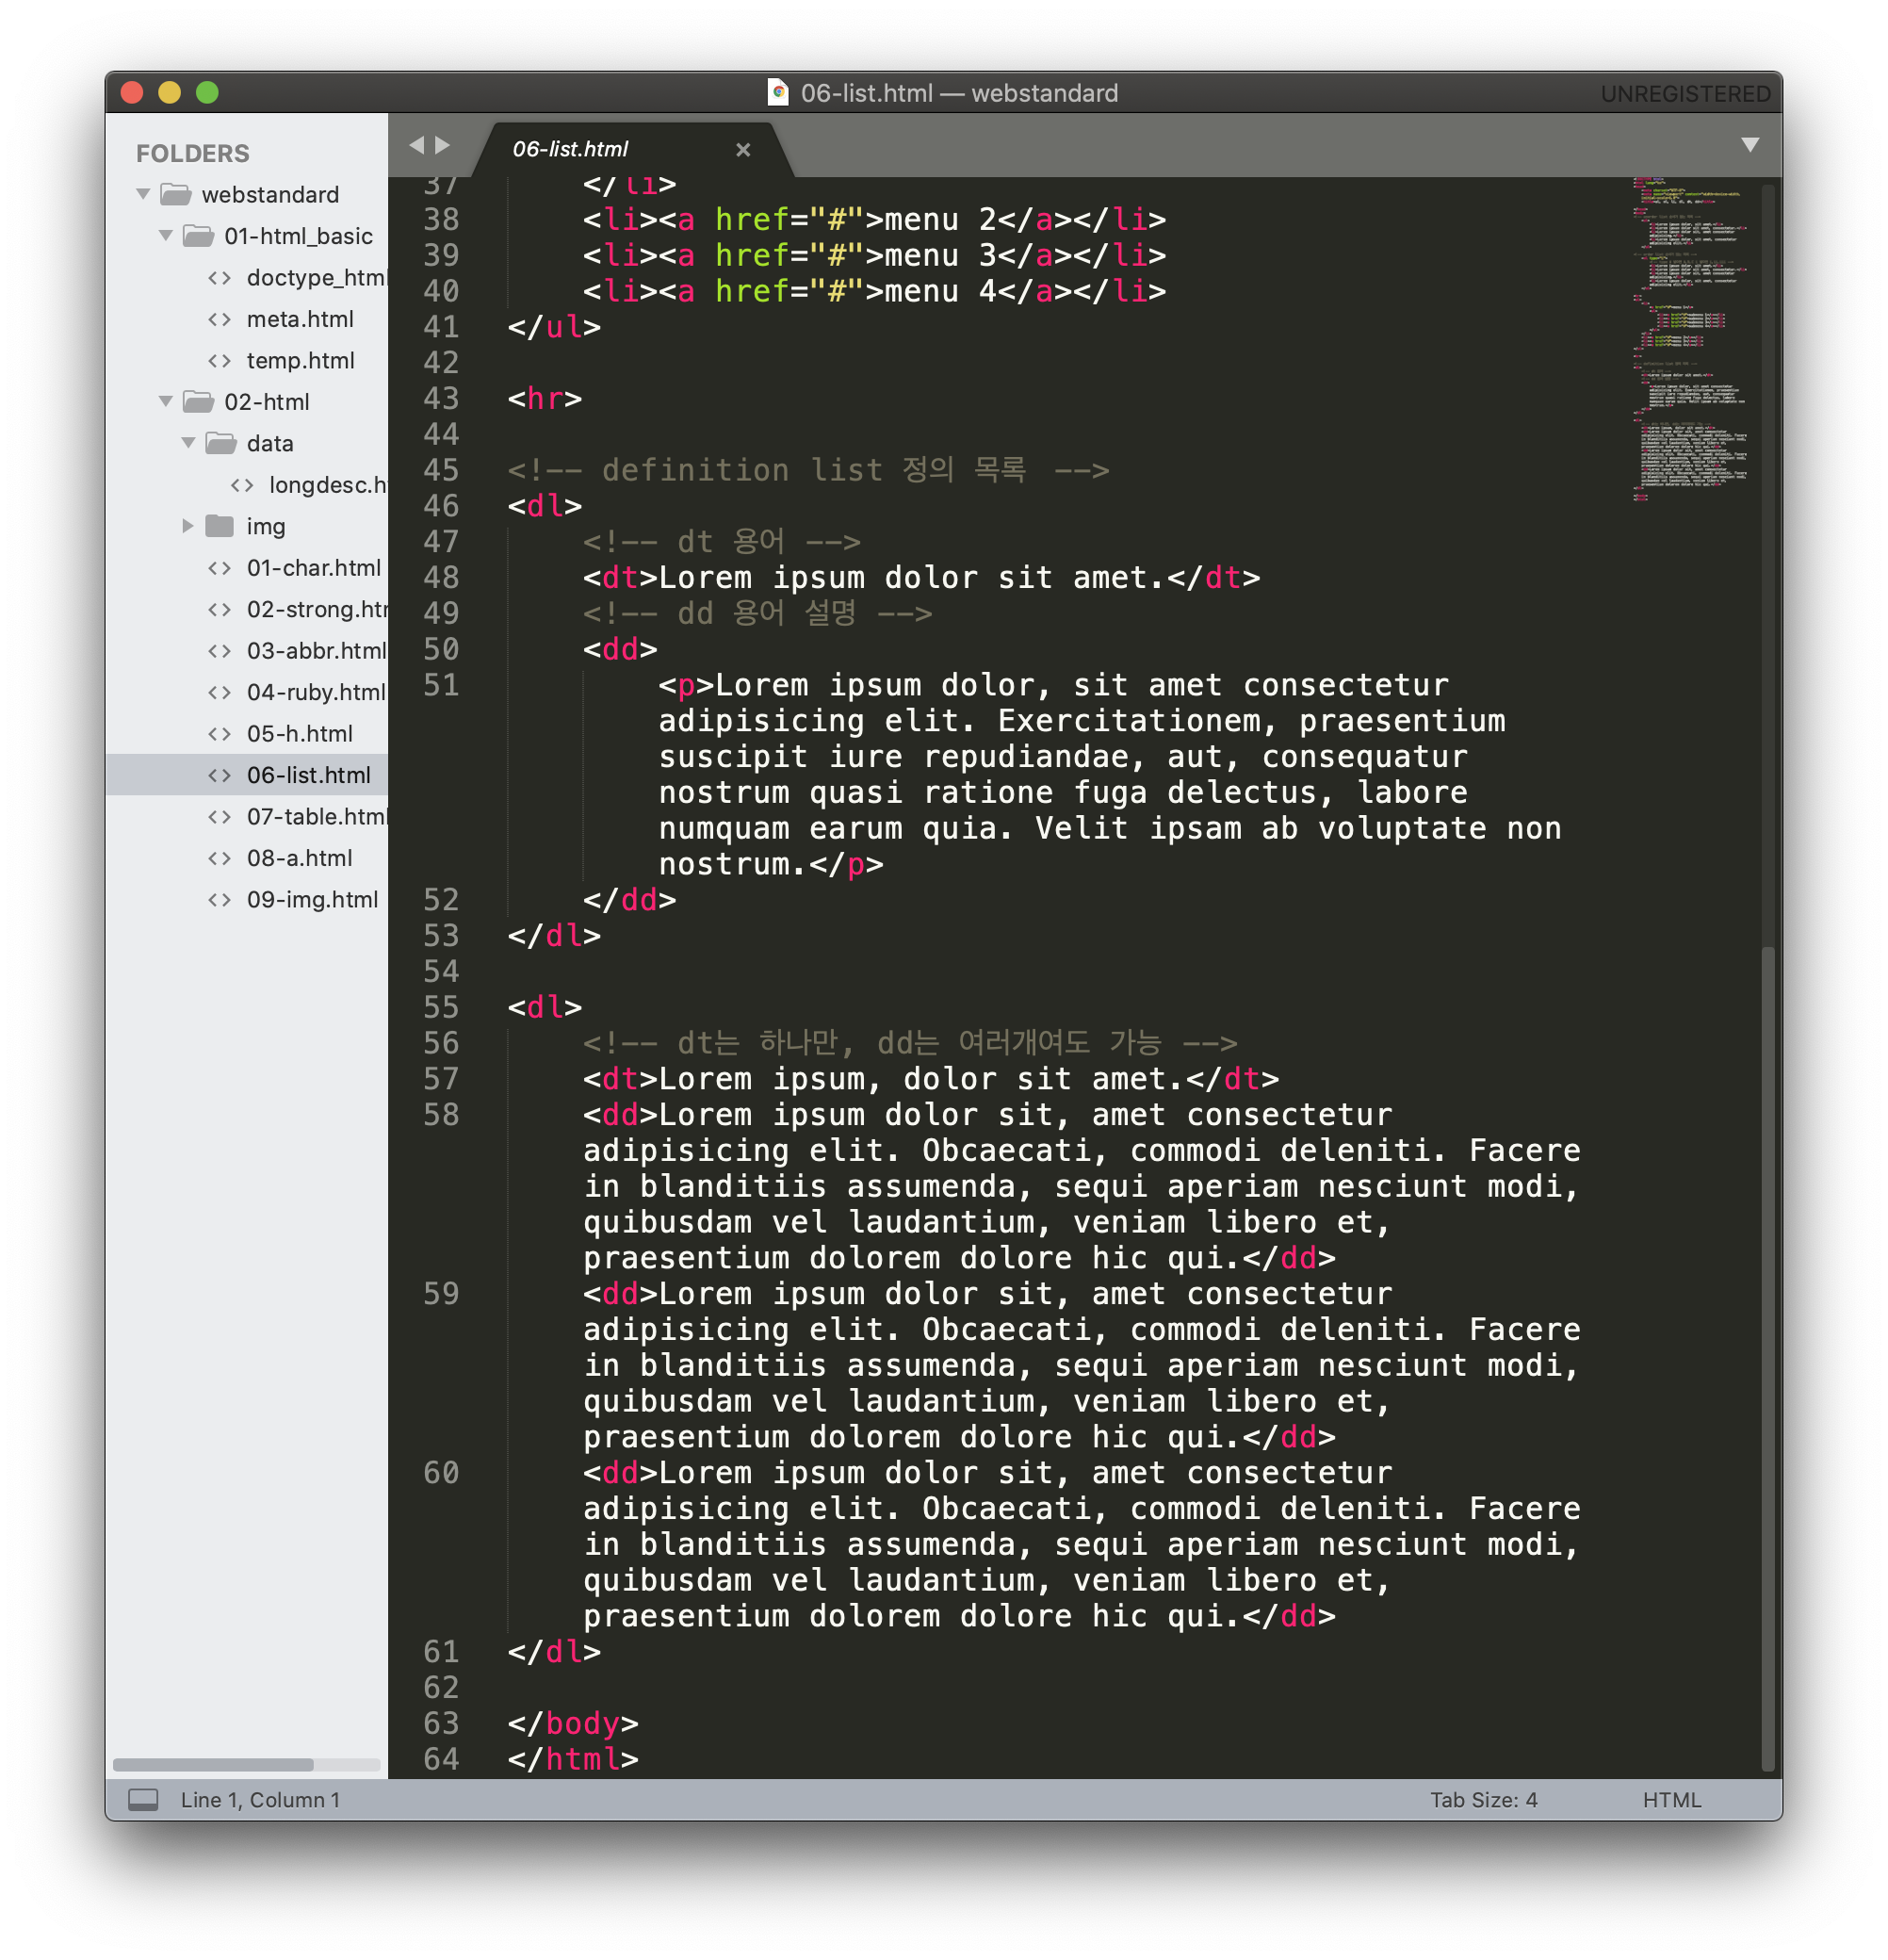Click the file icon next to 05-h.html

click(219, 734)
